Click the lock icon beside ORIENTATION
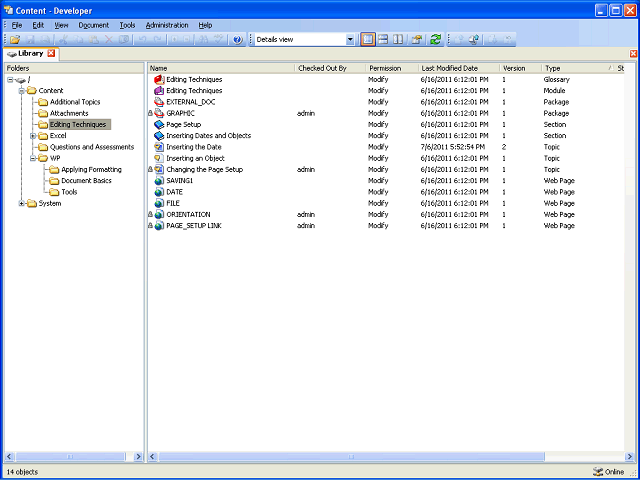 pos(150,214)
